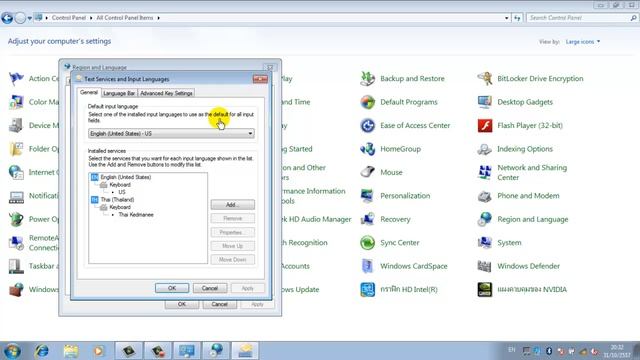Click EN language indicator in tray
The height and width of the screenshot is (360, 640).
[511, 350]
